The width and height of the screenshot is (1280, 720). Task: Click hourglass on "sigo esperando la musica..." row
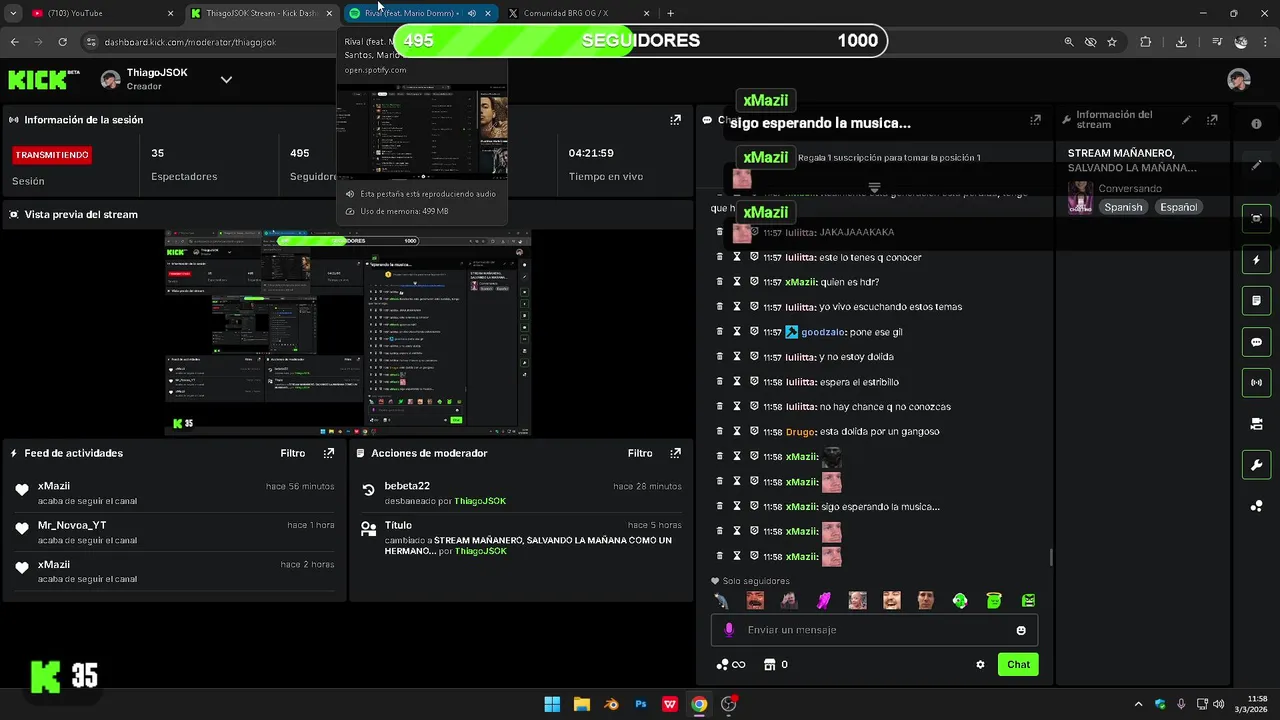(x=737, y=507)
